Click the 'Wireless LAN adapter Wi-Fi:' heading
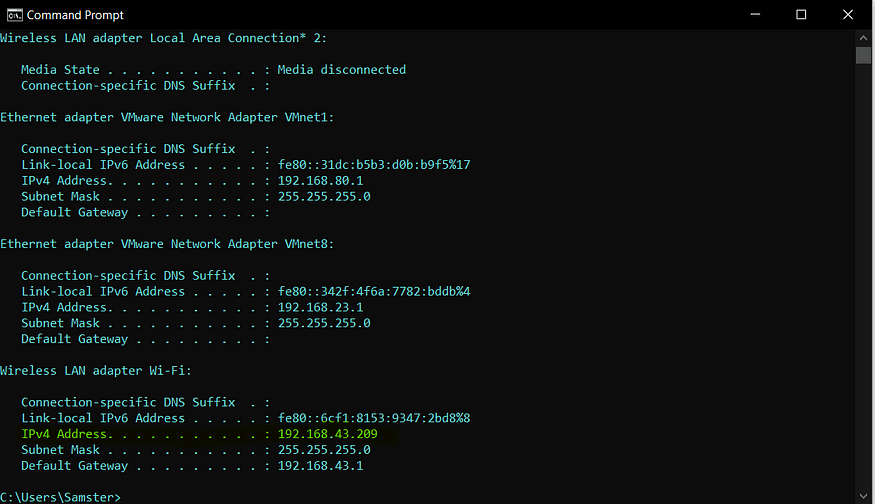 coord(95,371)
